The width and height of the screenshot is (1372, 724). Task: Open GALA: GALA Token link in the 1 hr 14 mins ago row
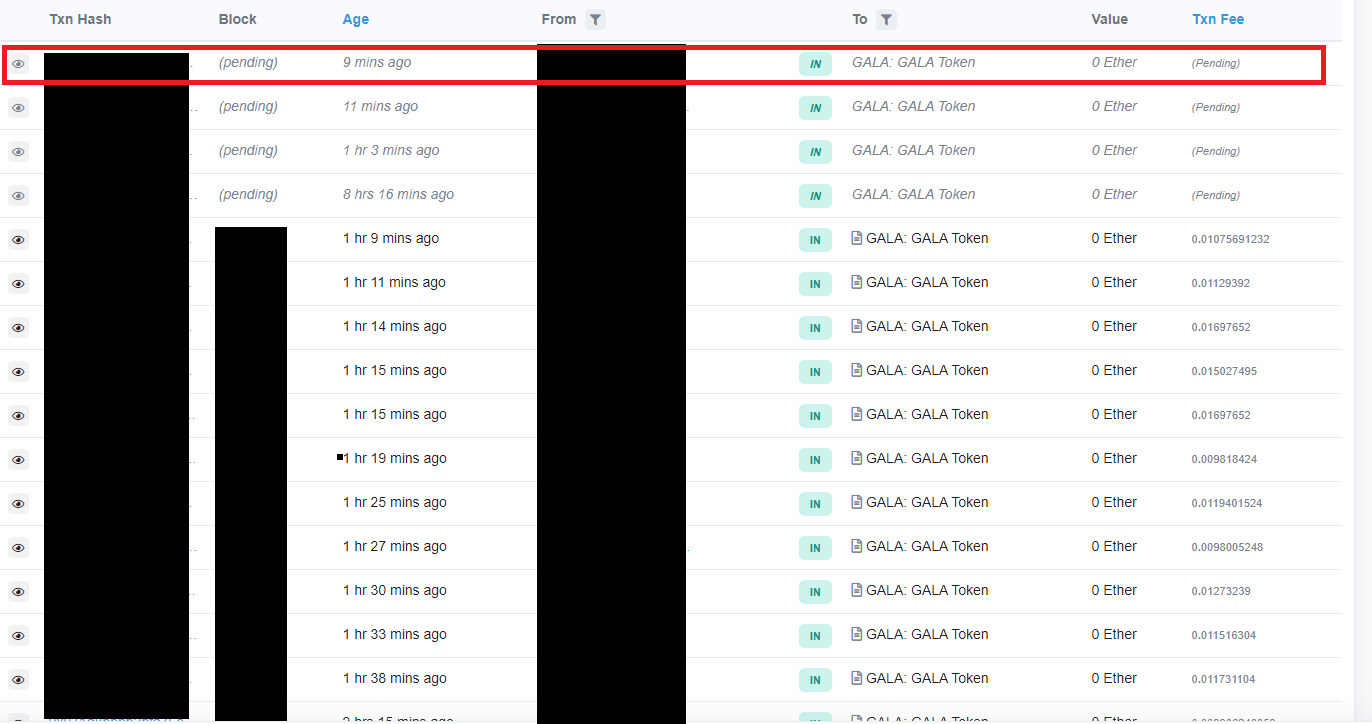click(927, 326)
